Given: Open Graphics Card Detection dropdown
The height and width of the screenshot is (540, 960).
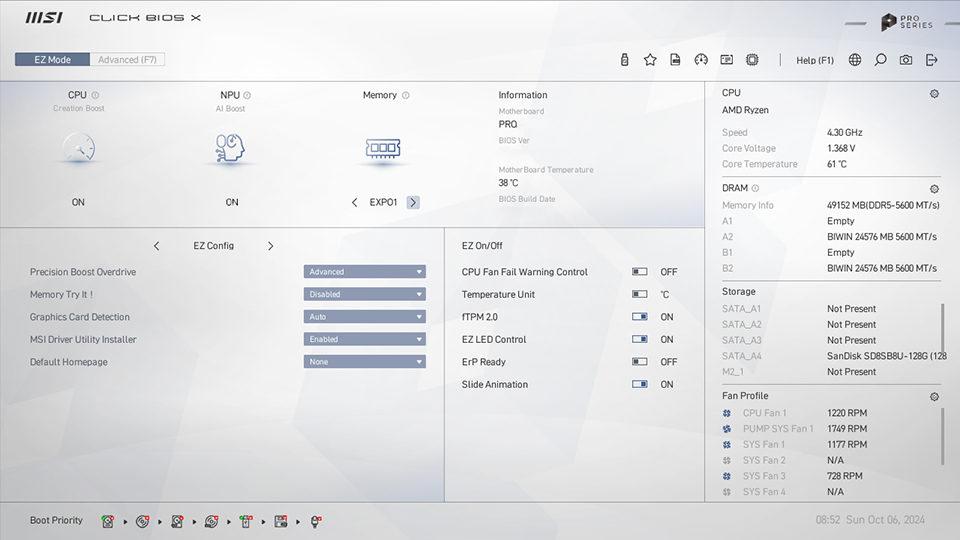Looking at the screenshot, I should [364, 317].
